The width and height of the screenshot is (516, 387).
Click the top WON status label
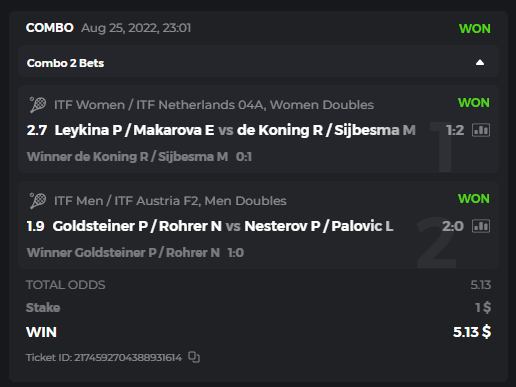(475, 29)
